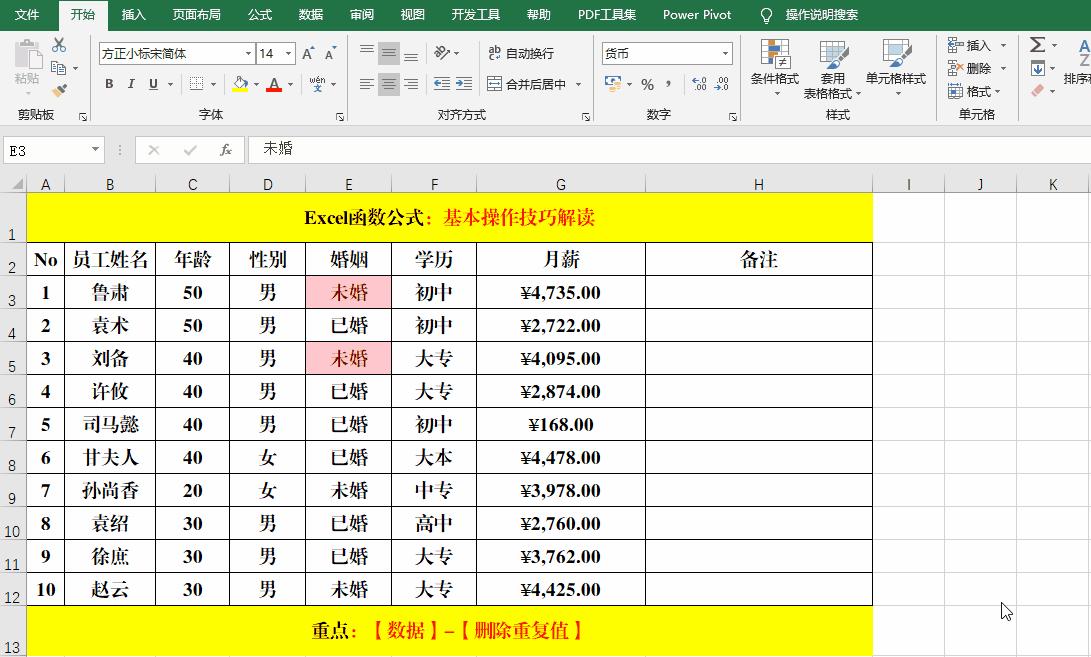Switch to the 数据 ribbon tab
The width and height of the screenshot is (1091, 657).
click(x=310, y=15)
